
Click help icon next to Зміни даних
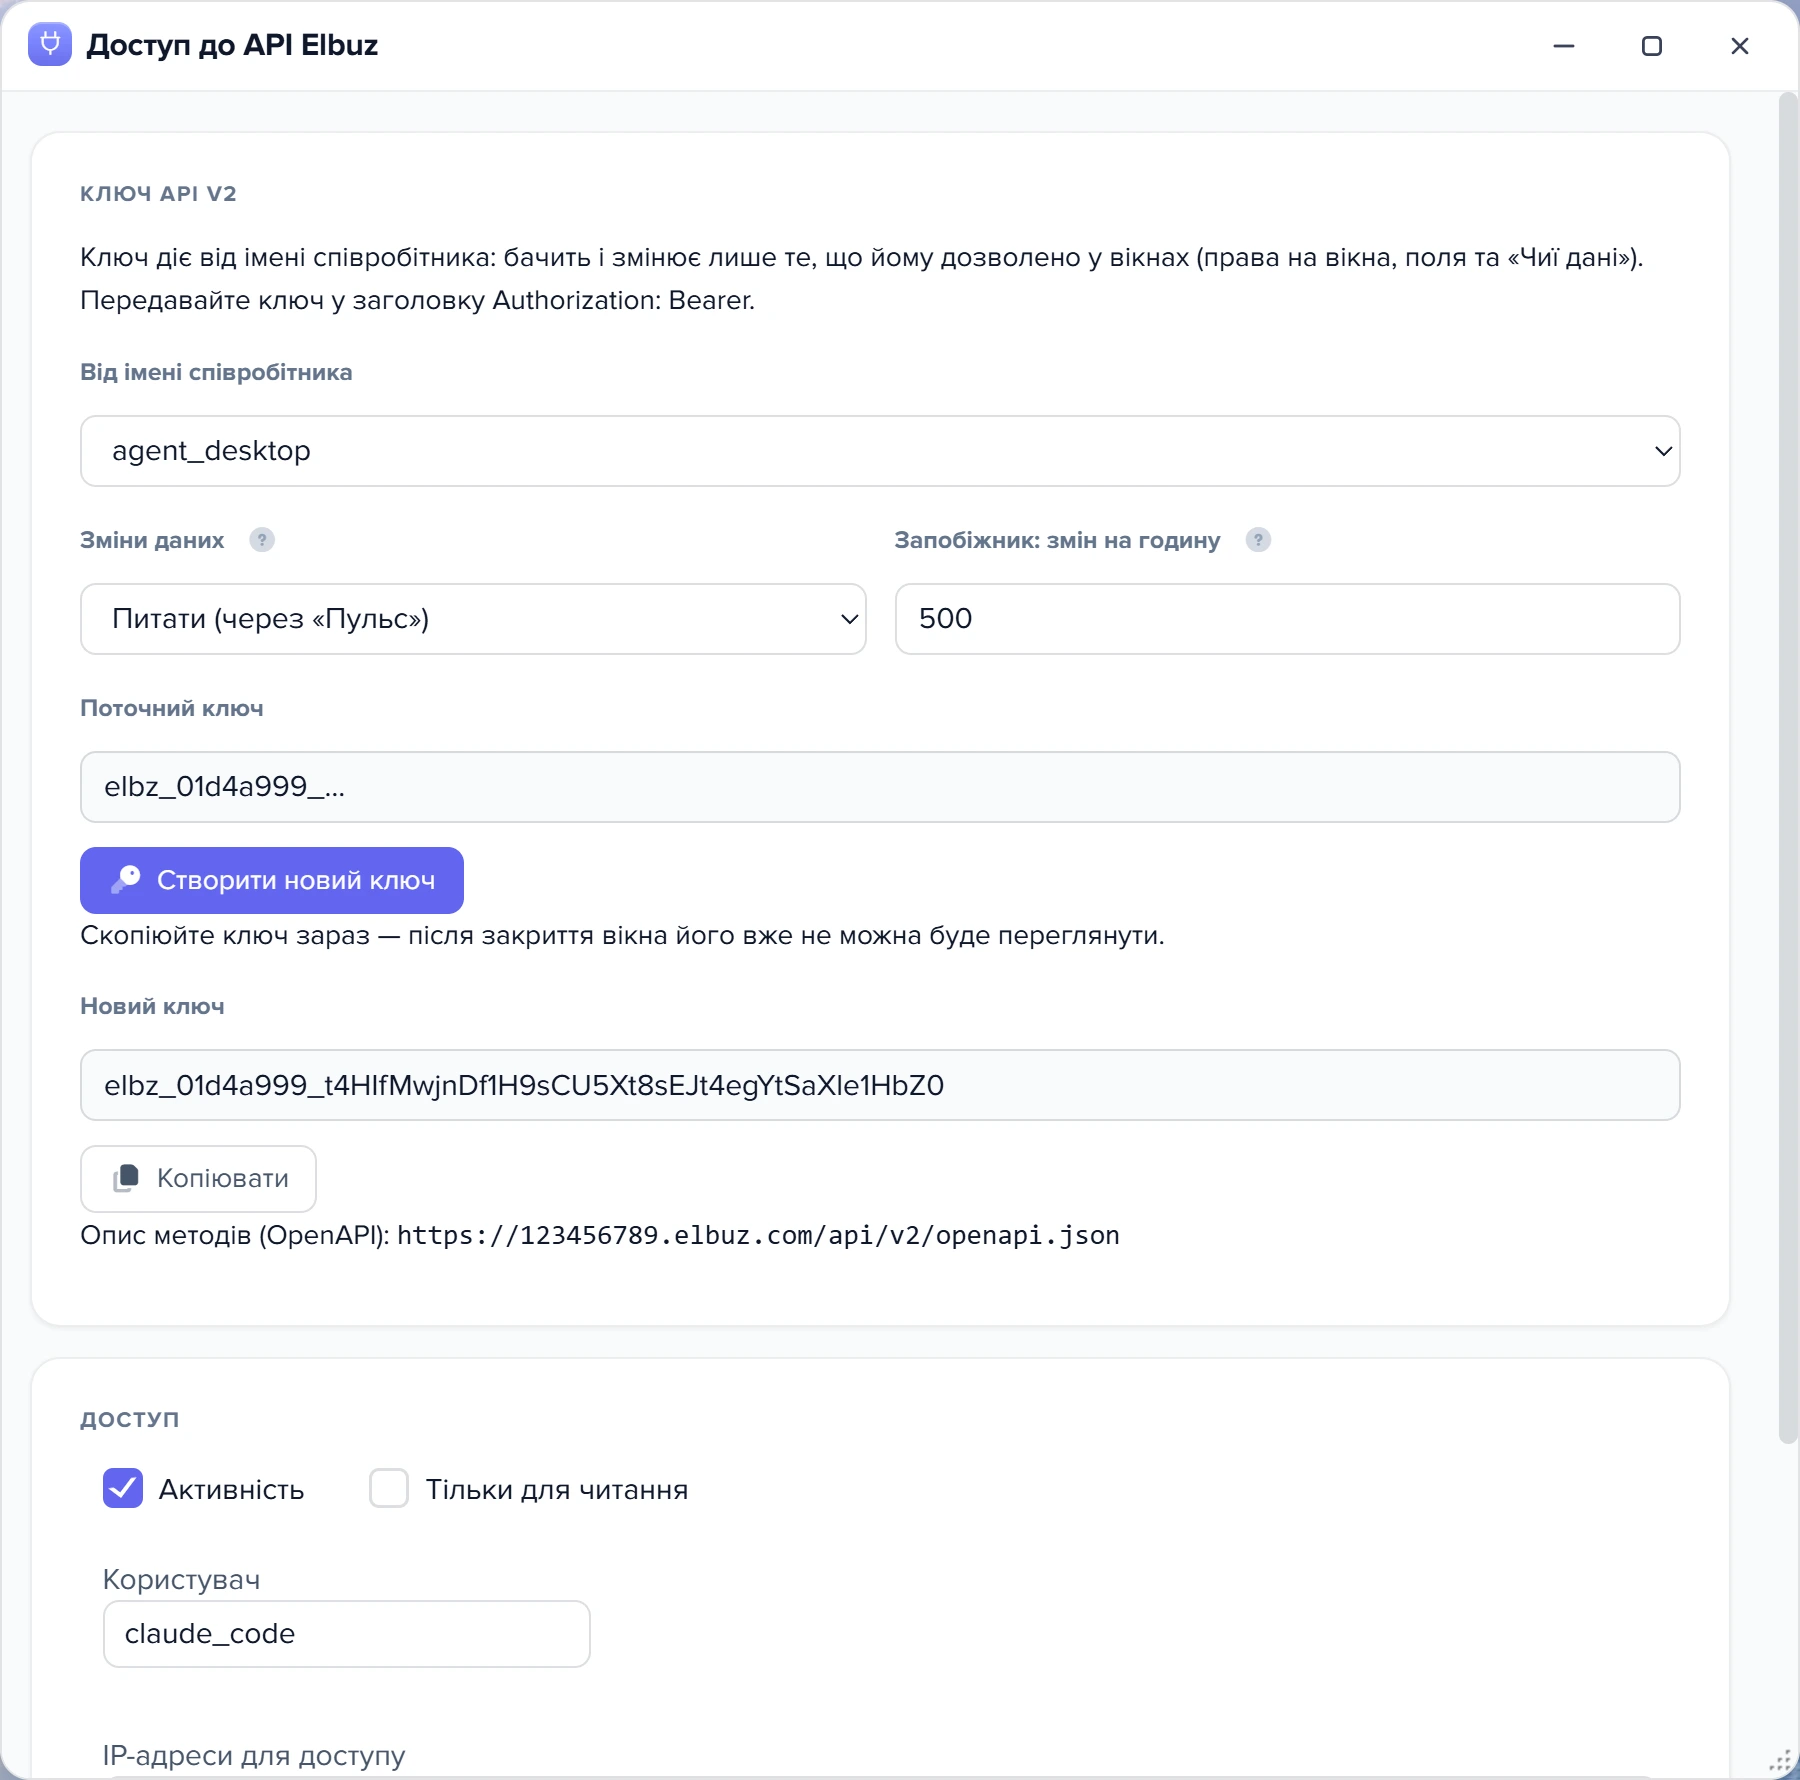pyautogui.click(x=262, y=540)
